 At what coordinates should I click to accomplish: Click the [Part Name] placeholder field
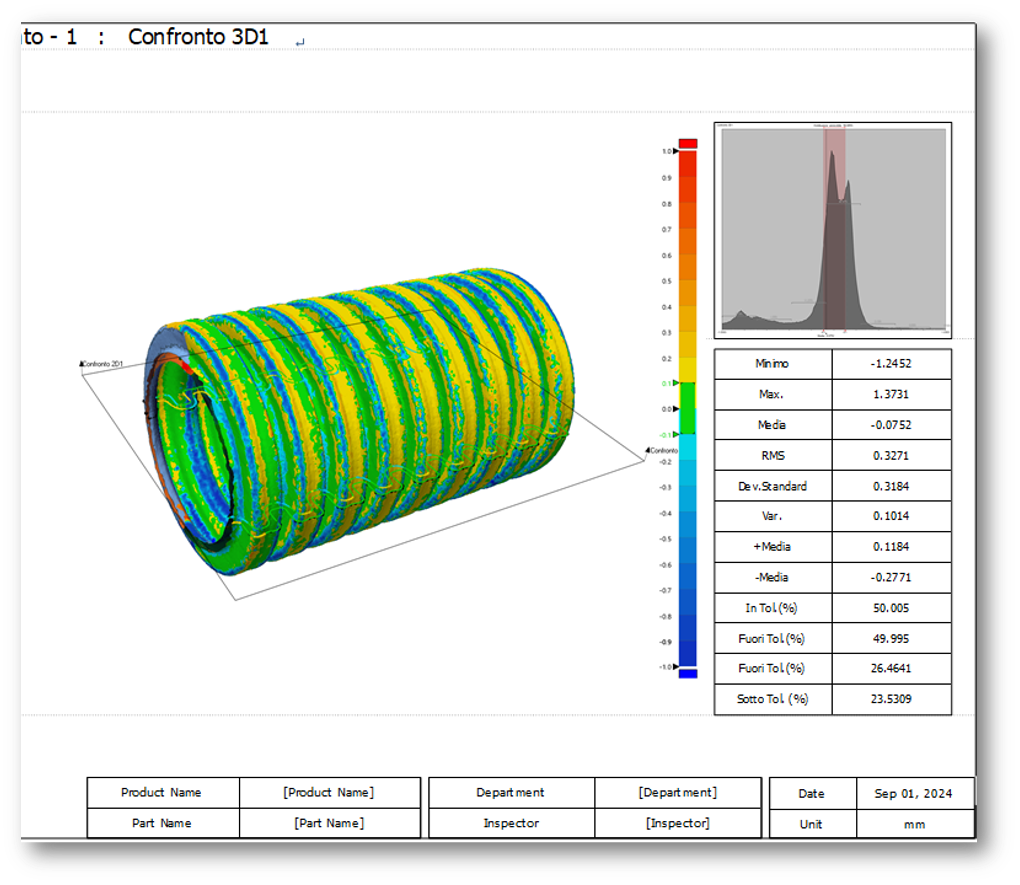329,823
